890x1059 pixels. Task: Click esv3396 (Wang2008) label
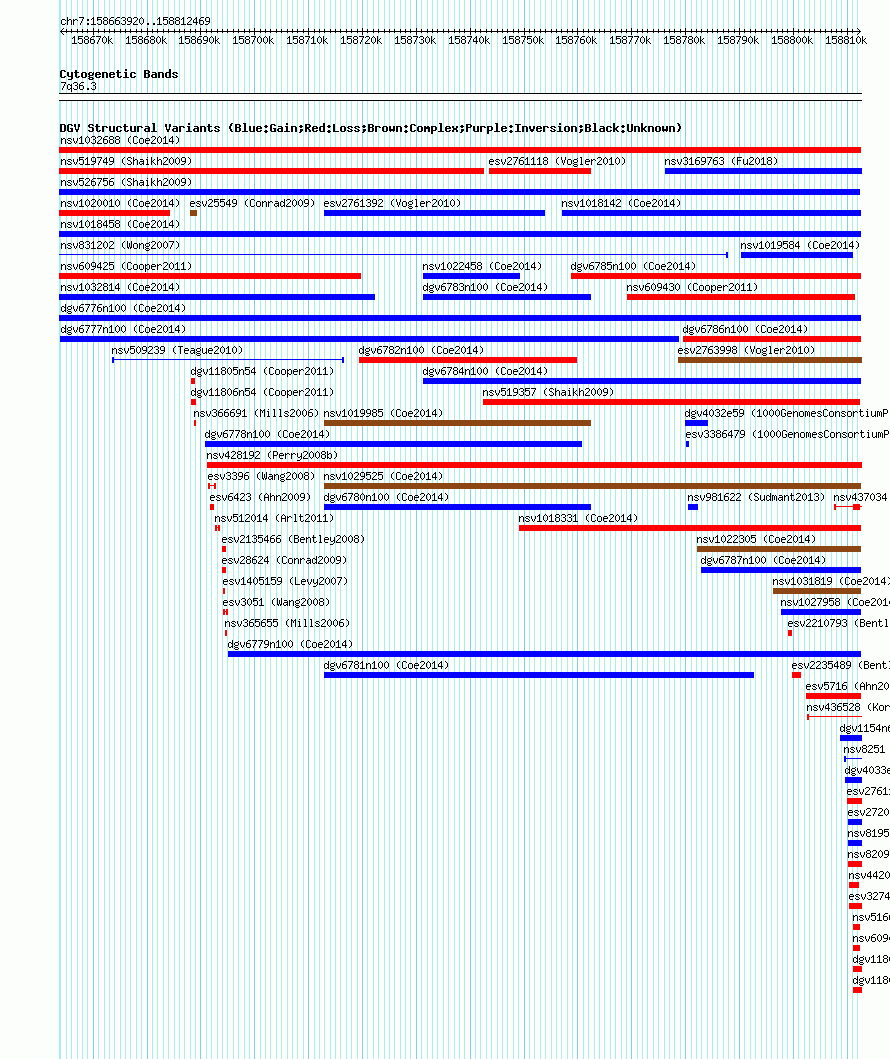[x=261, y=476]
